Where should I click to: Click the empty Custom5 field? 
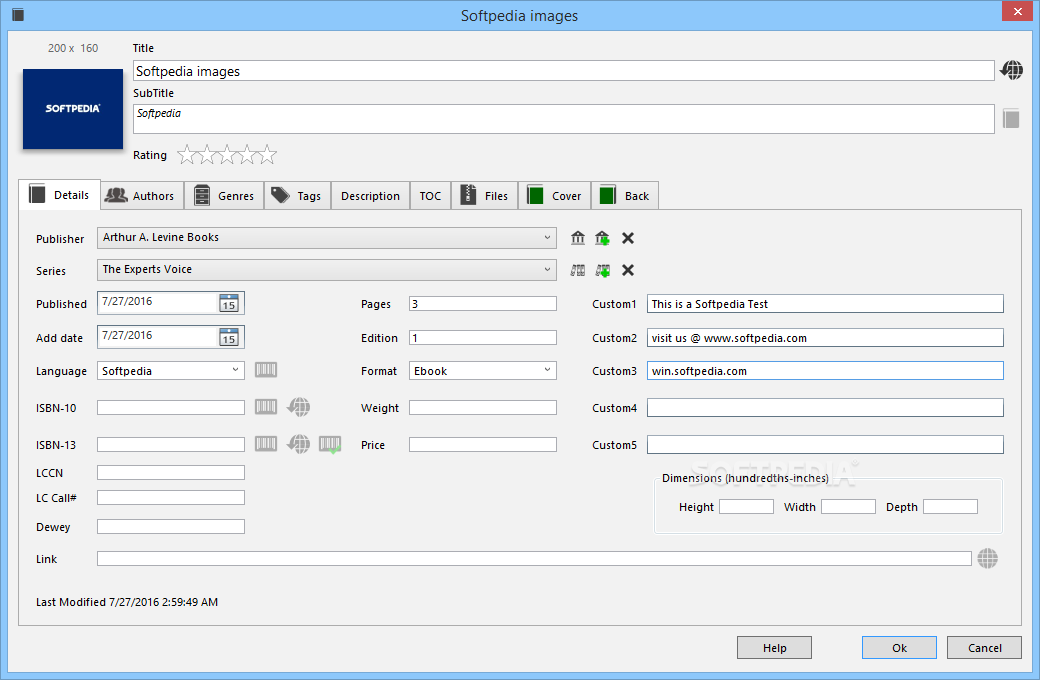825,444
